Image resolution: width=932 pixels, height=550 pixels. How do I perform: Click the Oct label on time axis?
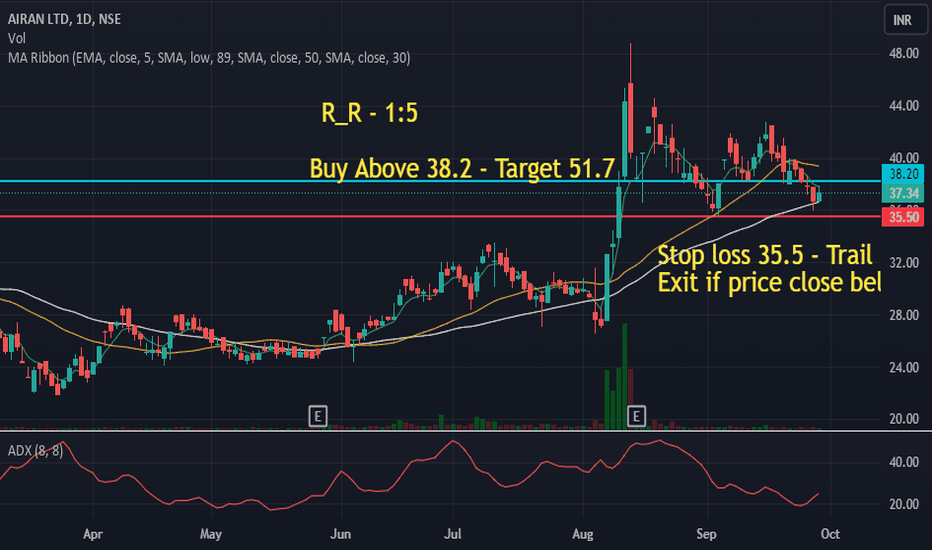pyautogui.click(x=830, y=534)
